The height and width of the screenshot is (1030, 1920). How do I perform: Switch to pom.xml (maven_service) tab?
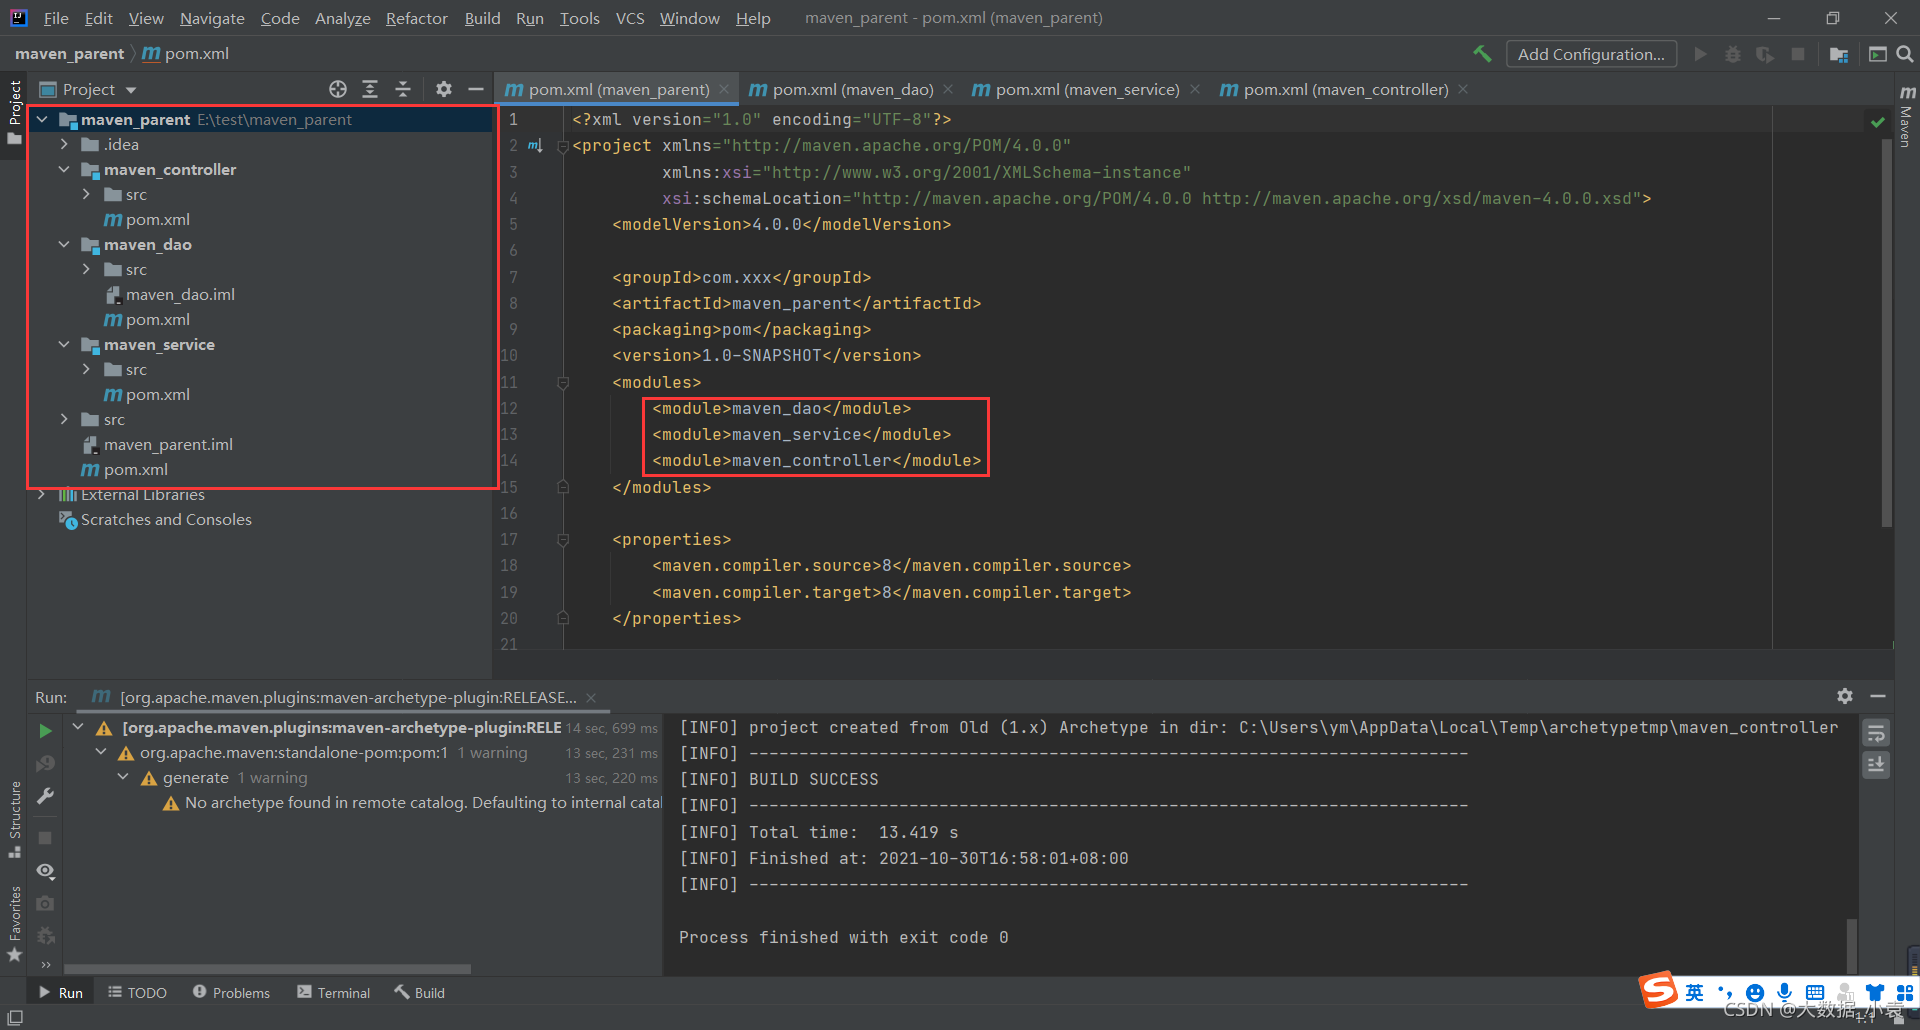1087,89
